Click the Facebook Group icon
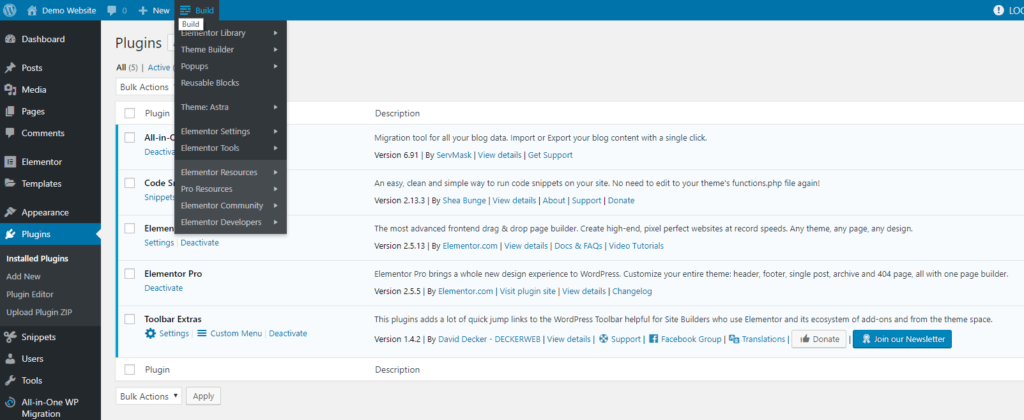The height and width of the screenshot is (420, 1024). coord(653,339)
